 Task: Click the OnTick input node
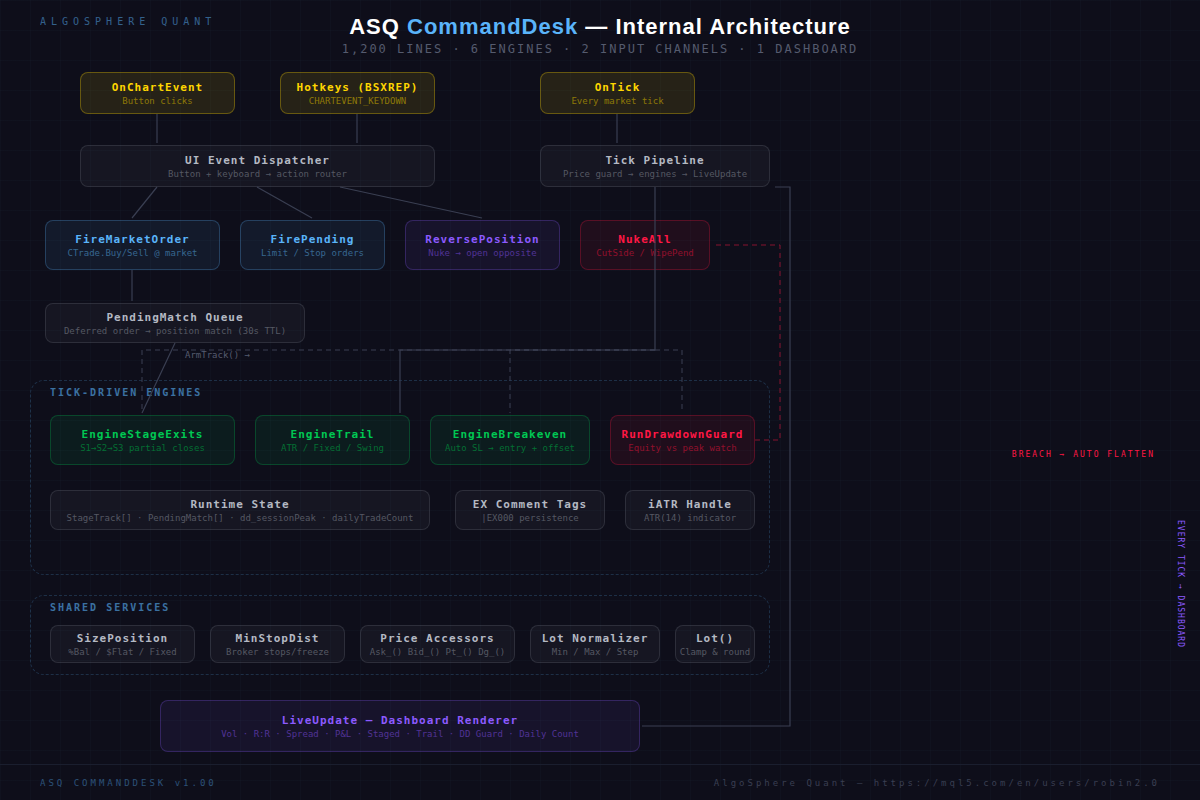[x=617, y=93]
